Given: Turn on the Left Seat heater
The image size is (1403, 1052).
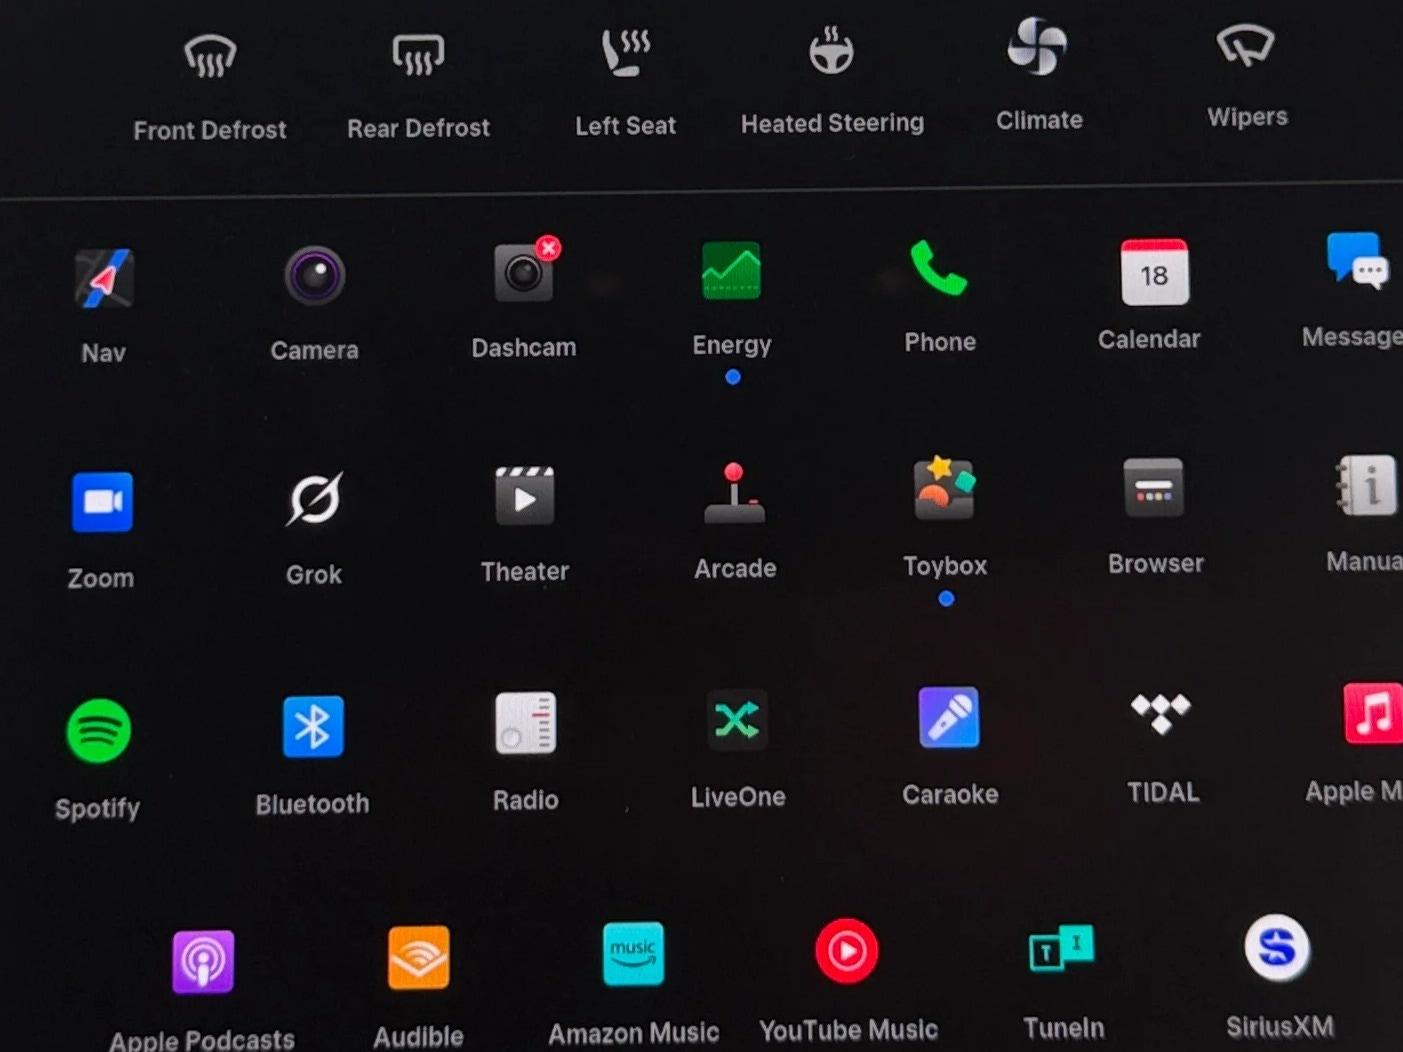Looking at the screenshot, I should (x=625, y=52).
